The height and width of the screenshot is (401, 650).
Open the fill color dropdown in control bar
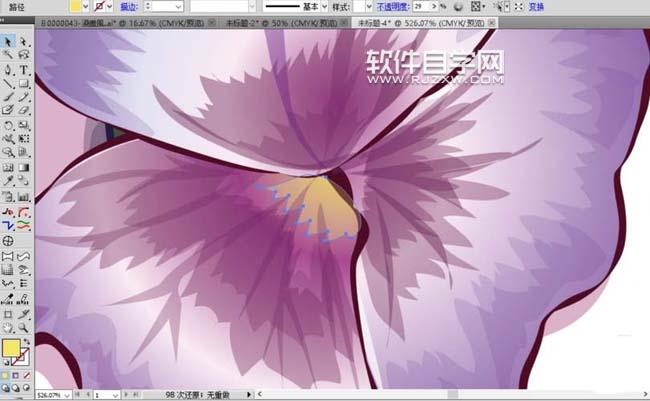pyautogui.click(x=85, y=7)
